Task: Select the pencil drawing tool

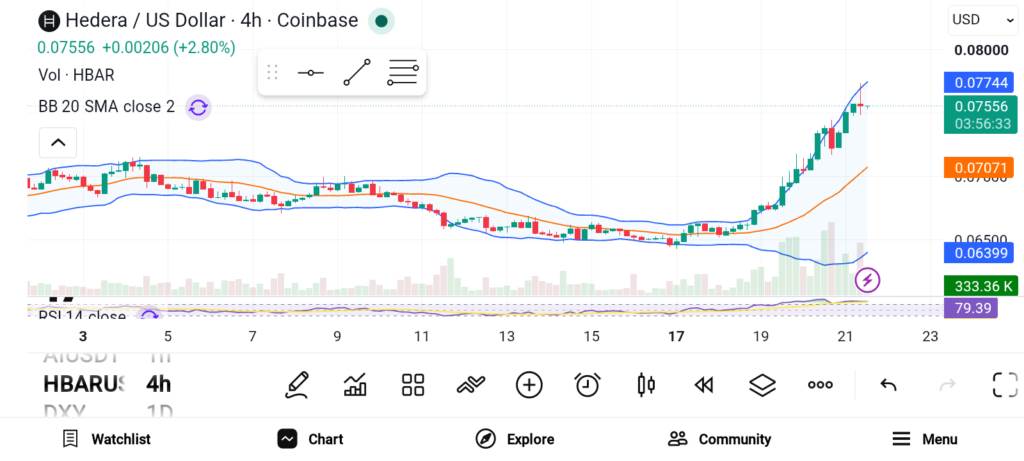Action: 297,385
